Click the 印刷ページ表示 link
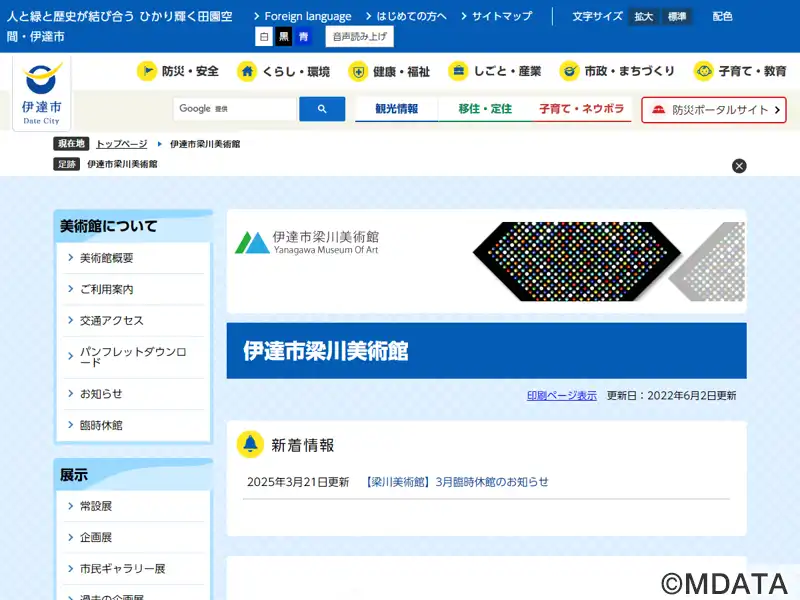Image resolution: width=800 pixels, height=600 pixels. 562,395
